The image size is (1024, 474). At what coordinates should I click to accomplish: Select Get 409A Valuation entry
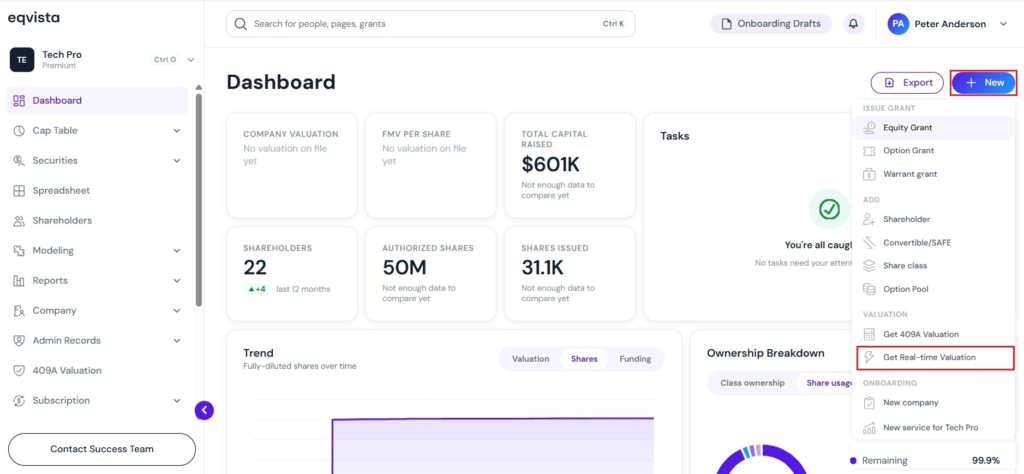[933, 334]
